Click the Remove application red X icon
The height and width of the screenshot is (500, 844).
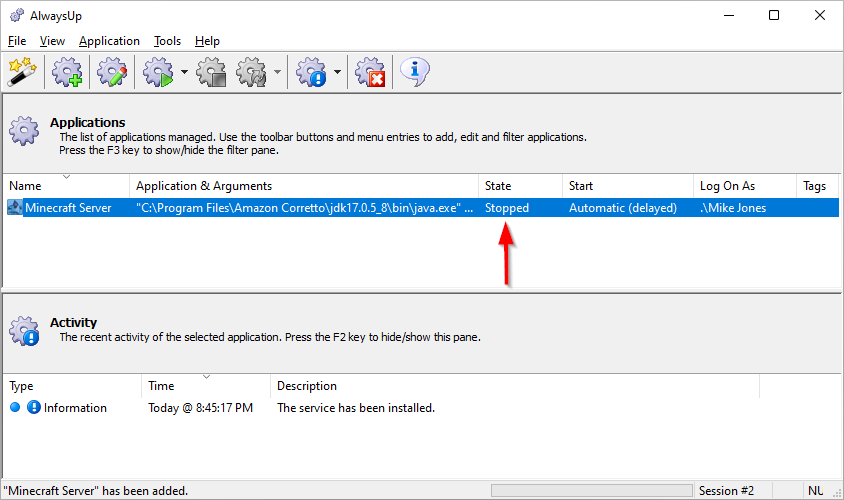(x=370, y=72)
